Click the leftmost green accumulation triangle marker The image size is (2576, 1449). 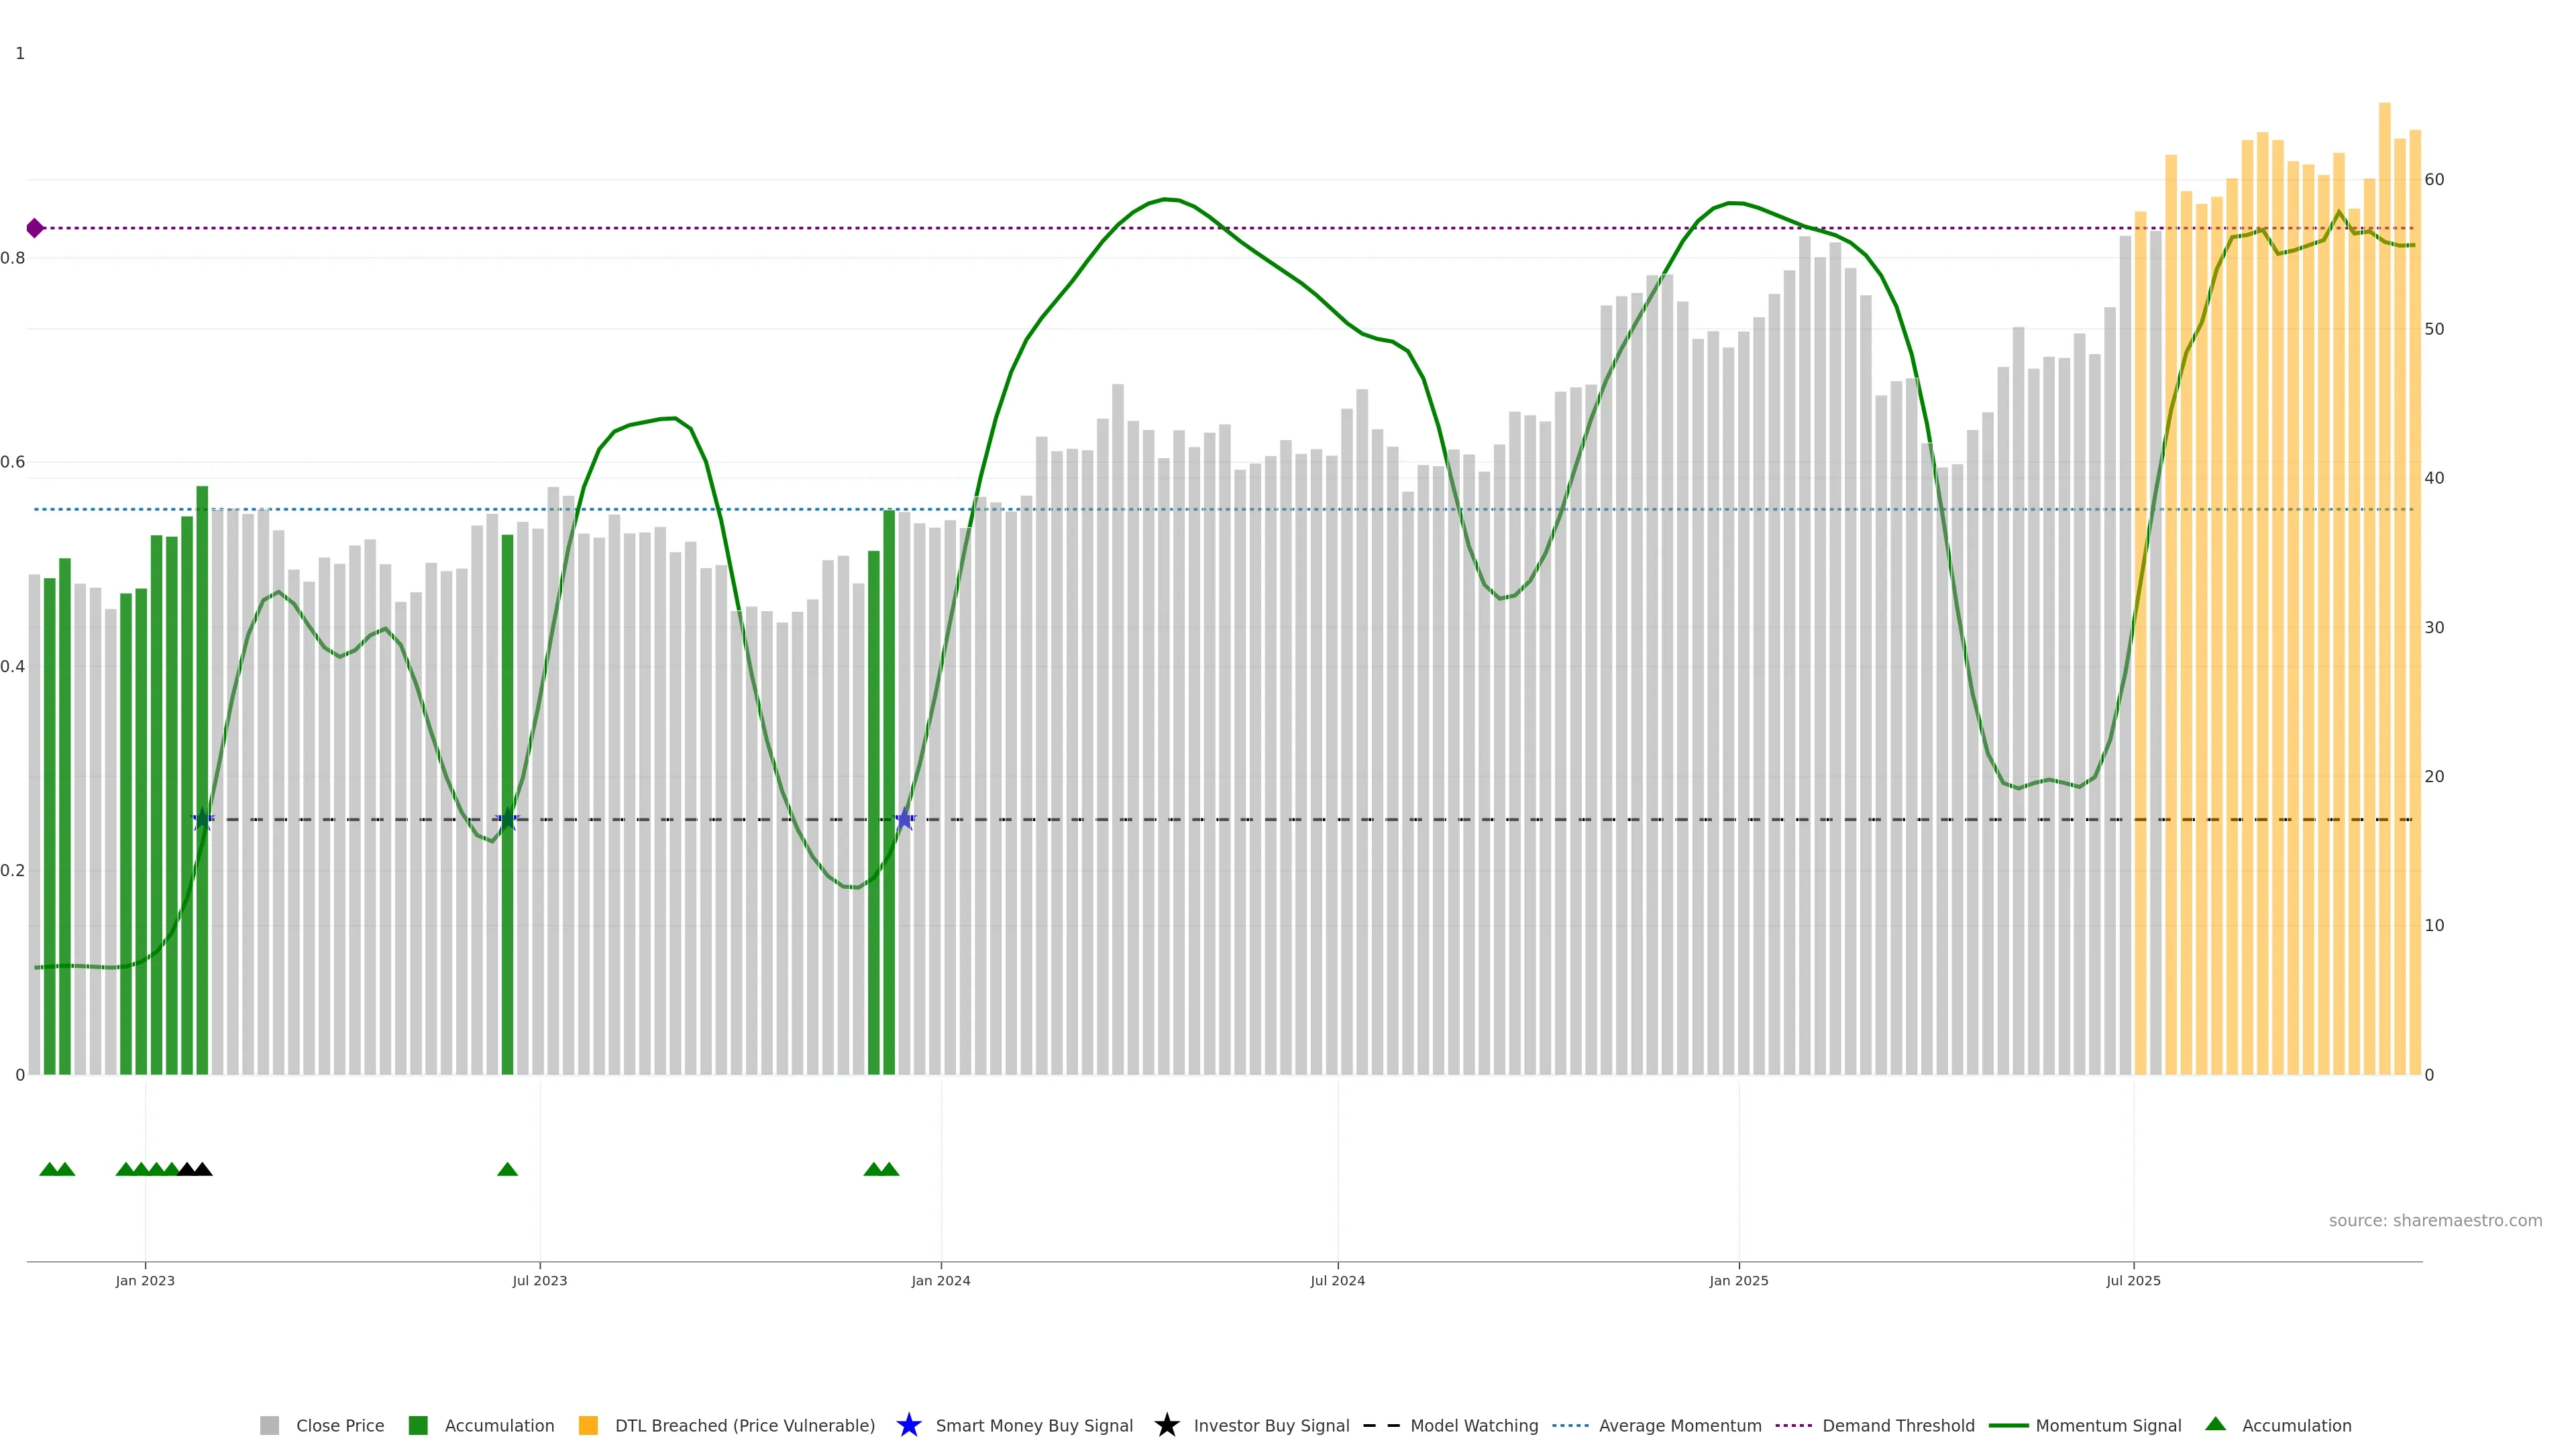(49, 1169)
